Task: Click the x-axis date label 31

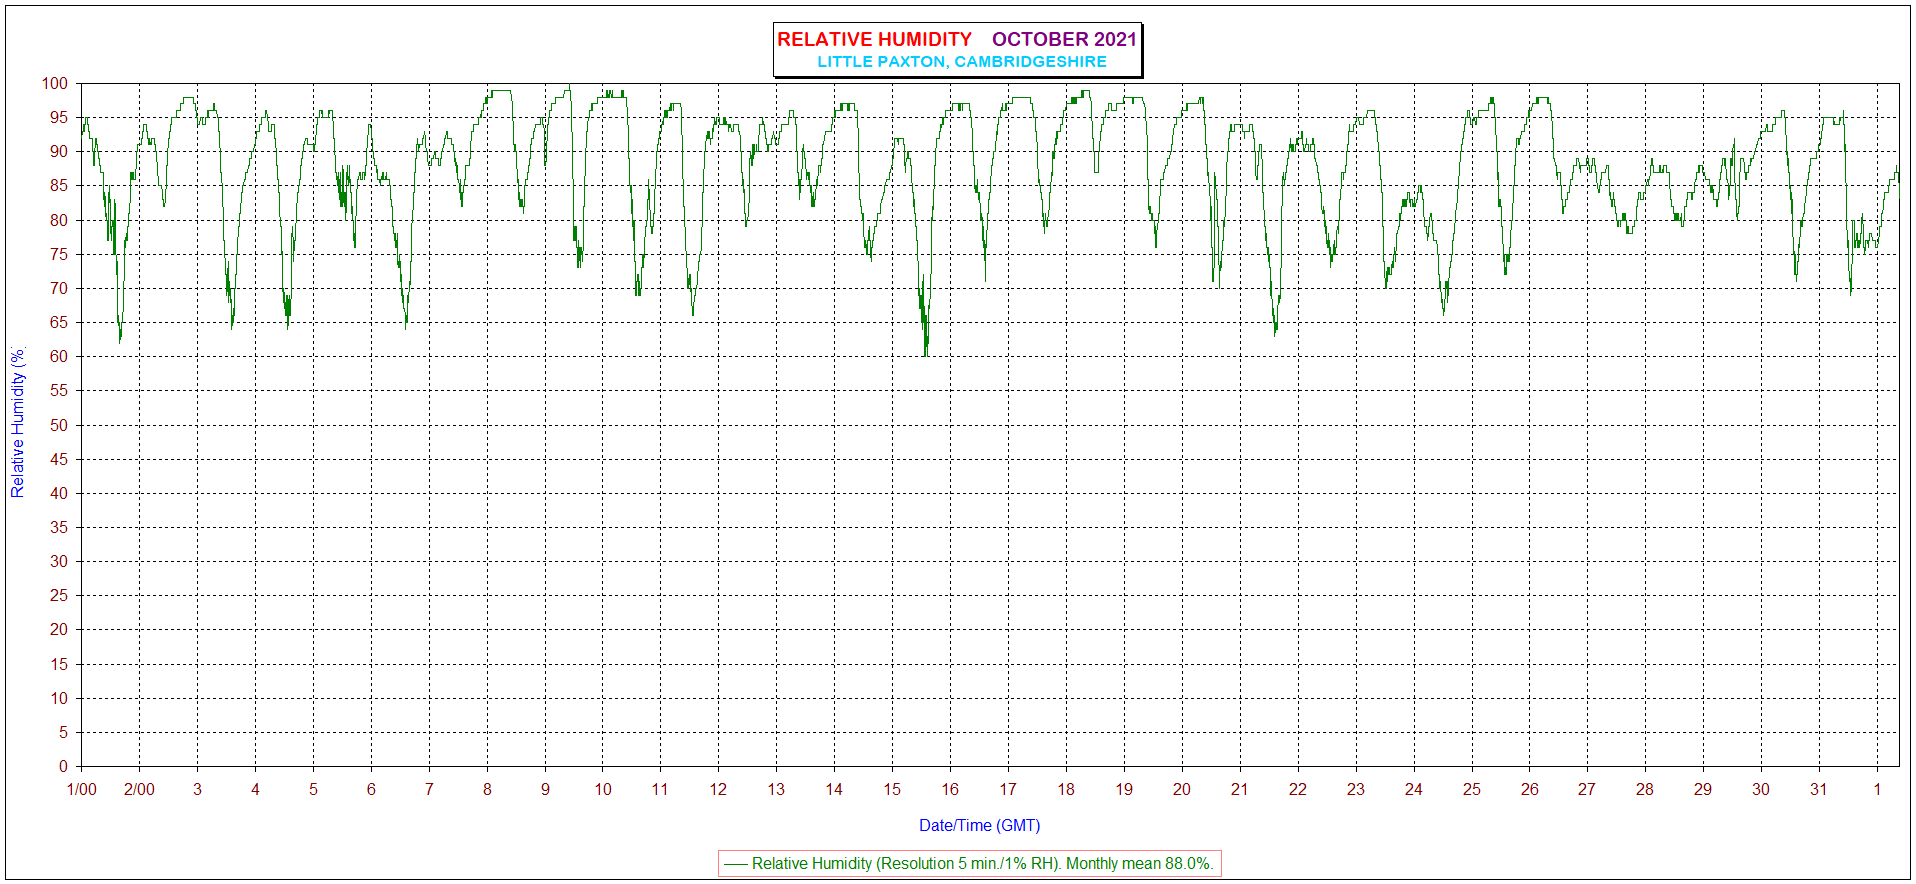Action: 1818,789
